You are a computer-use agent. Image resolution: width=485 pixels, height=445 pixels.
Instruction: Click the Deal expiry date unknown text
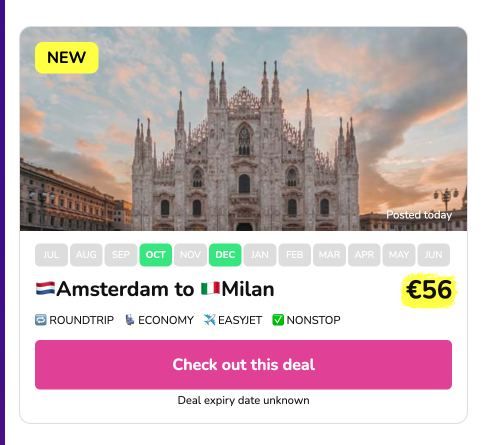click(243, 400)
